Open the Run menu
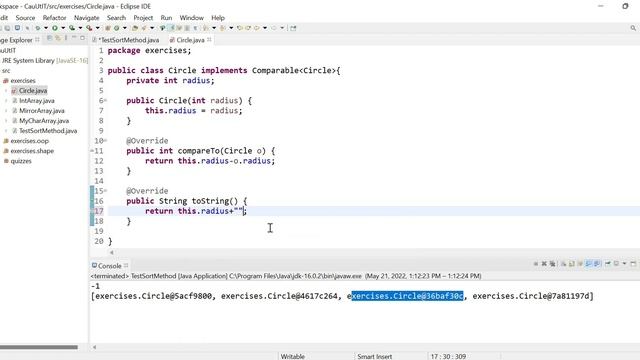 tap(166, 18)
